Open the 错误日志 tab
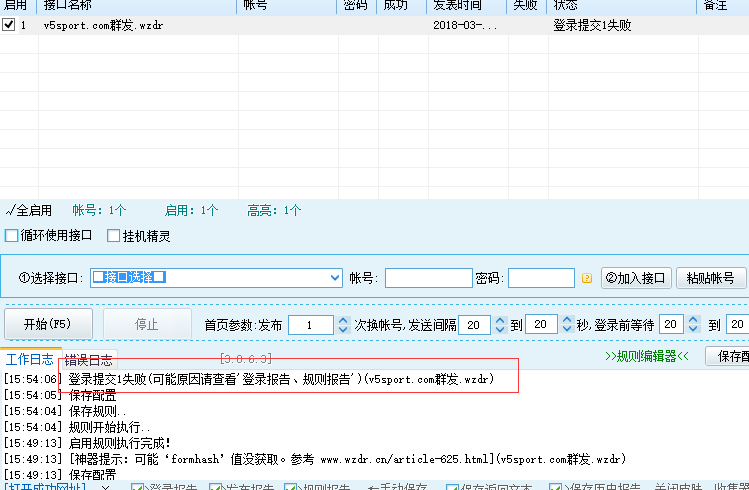Image resolution: width=749 pixels, height=490 pixels. click(x=89, y=359)
